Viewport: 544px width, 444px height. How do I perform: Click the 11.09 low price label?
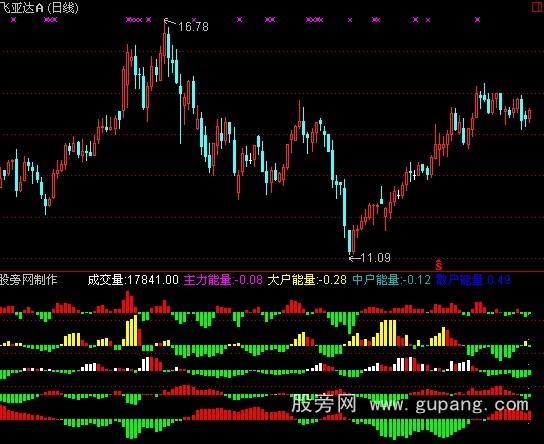[x=376, y=258]
